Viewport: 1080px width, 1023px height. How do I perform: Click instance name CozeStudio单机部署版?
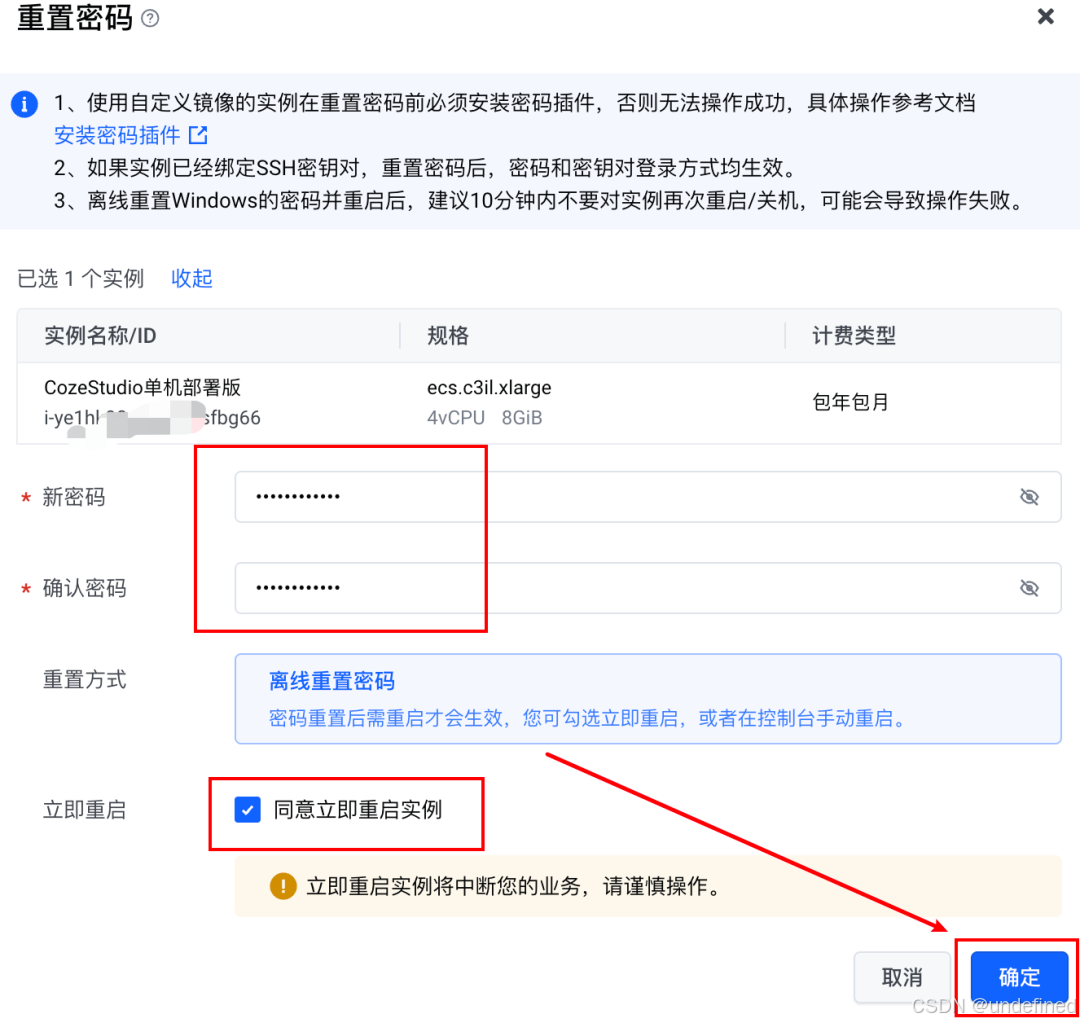point(143,387)
